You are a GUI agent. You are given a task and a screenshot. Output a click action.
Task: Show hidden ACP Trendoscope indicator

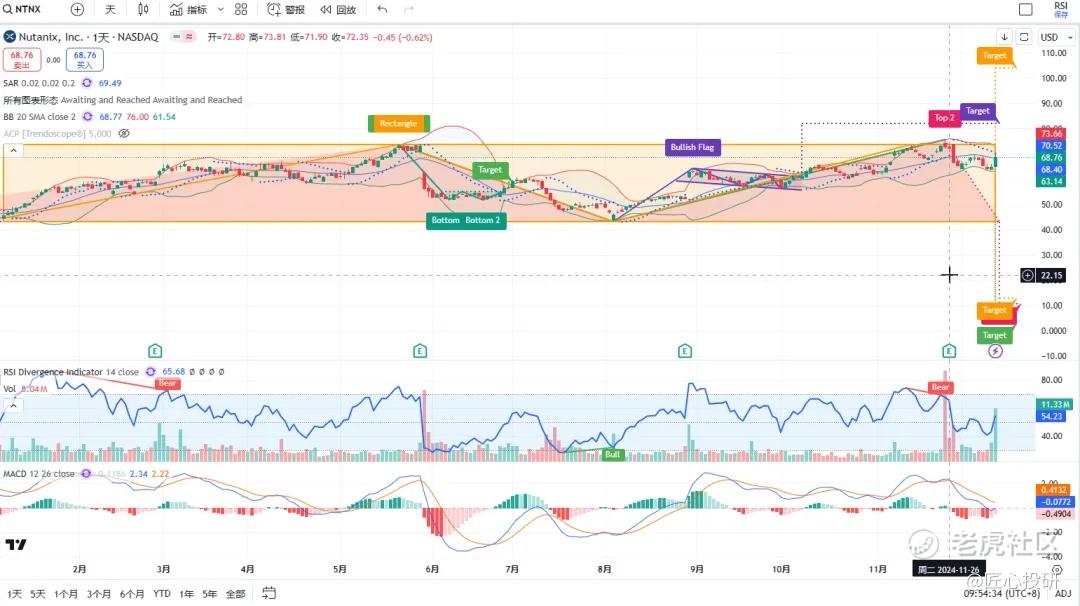[x=124, y=134]
